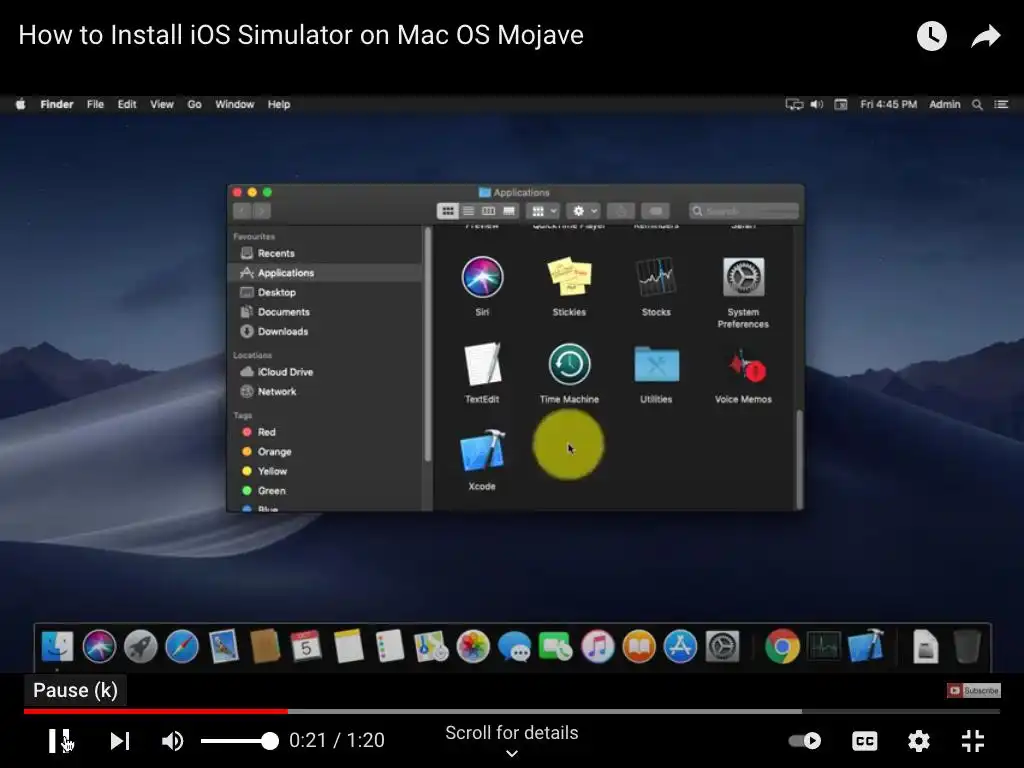Open the group-by arrangement dropdown
The height and width of the screenshot is (768, 1024).
543,211
